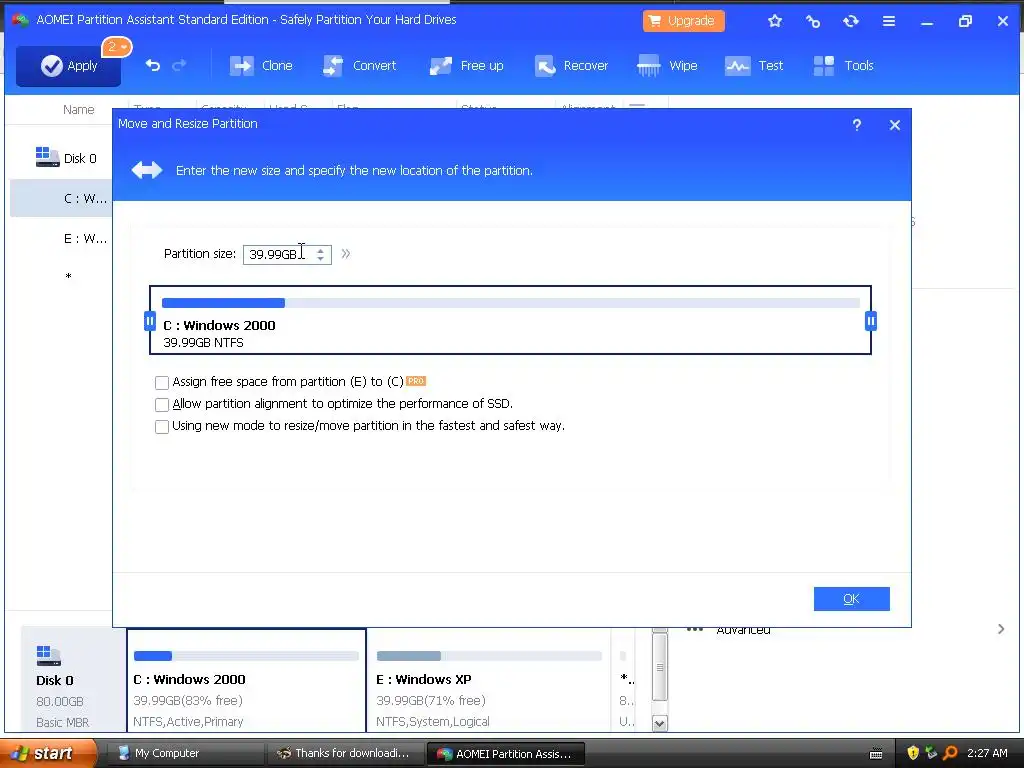
Task: Click the Advanced ellipsis icon
Action: pos(695,630)
